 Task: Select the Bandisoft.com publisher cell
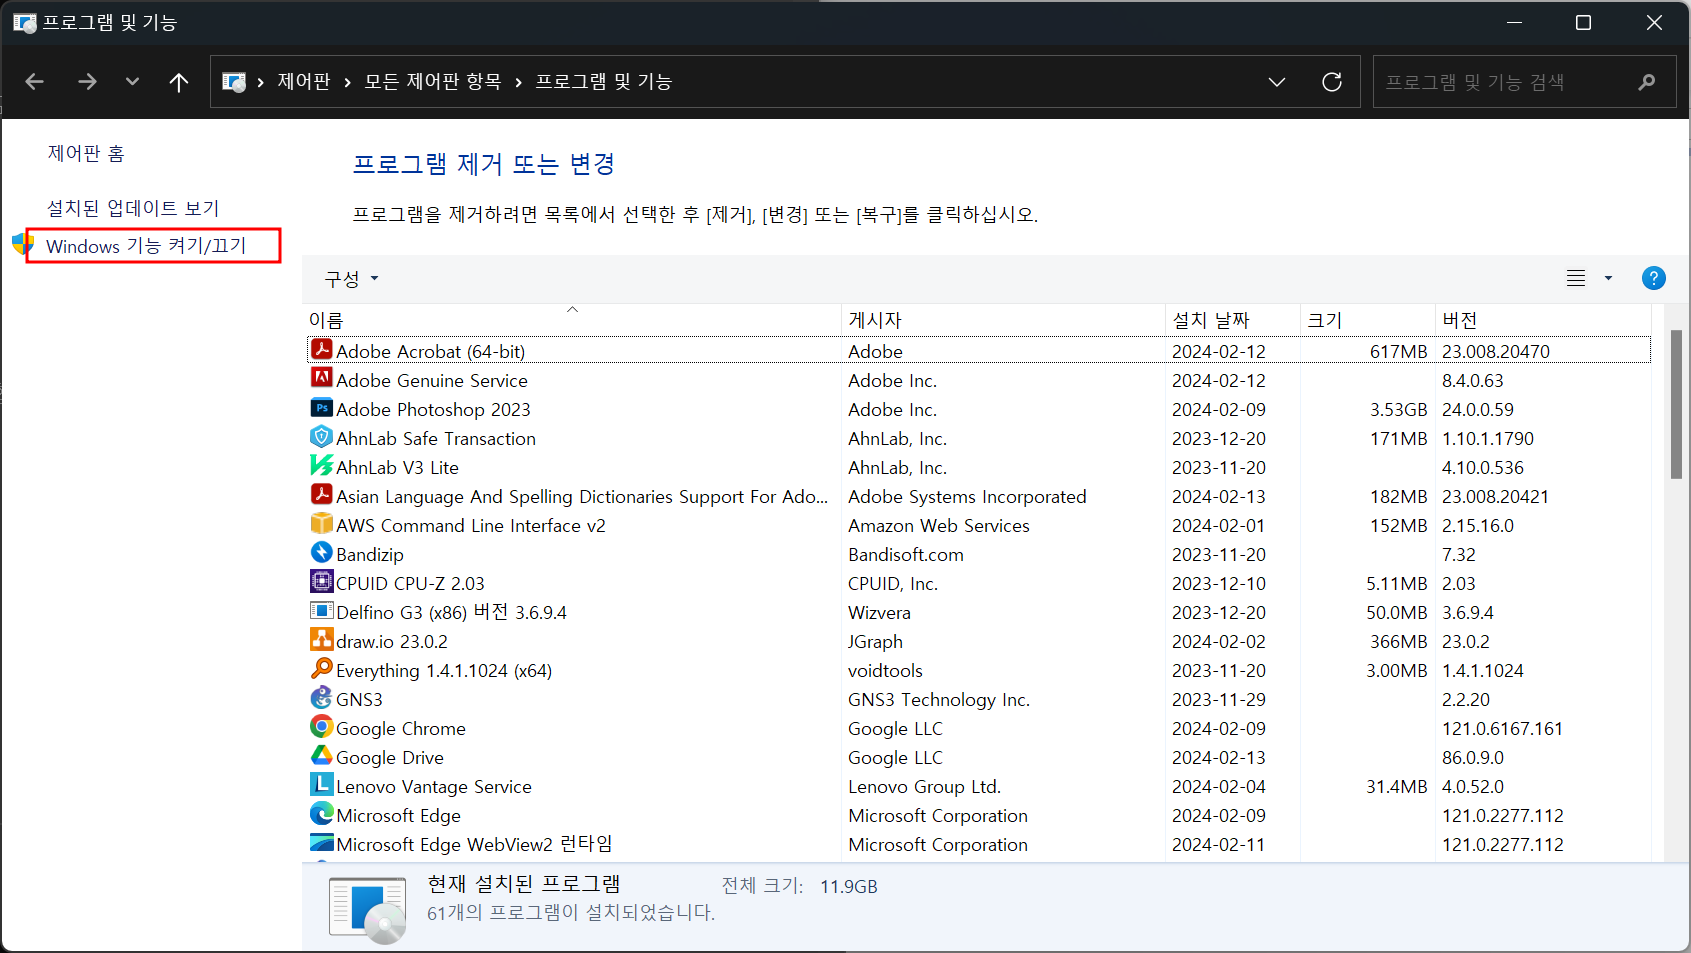pyautogui.click(x=906, y=555)
